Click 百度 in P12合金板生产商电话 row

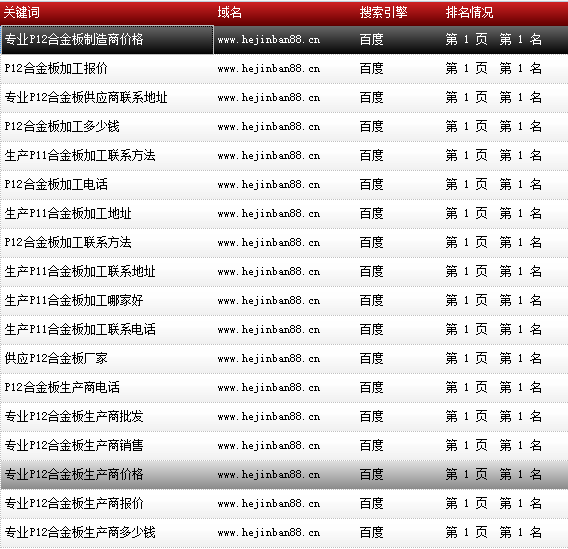(371, 387)
